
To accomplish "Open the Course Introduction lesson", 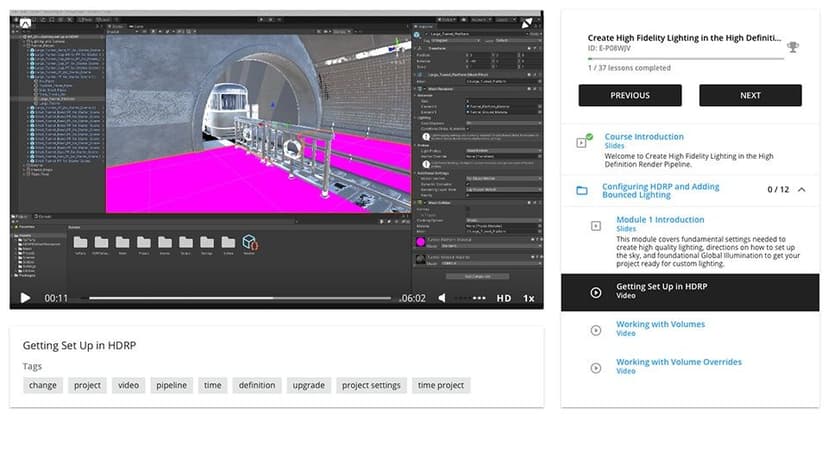I will [644, 136].
